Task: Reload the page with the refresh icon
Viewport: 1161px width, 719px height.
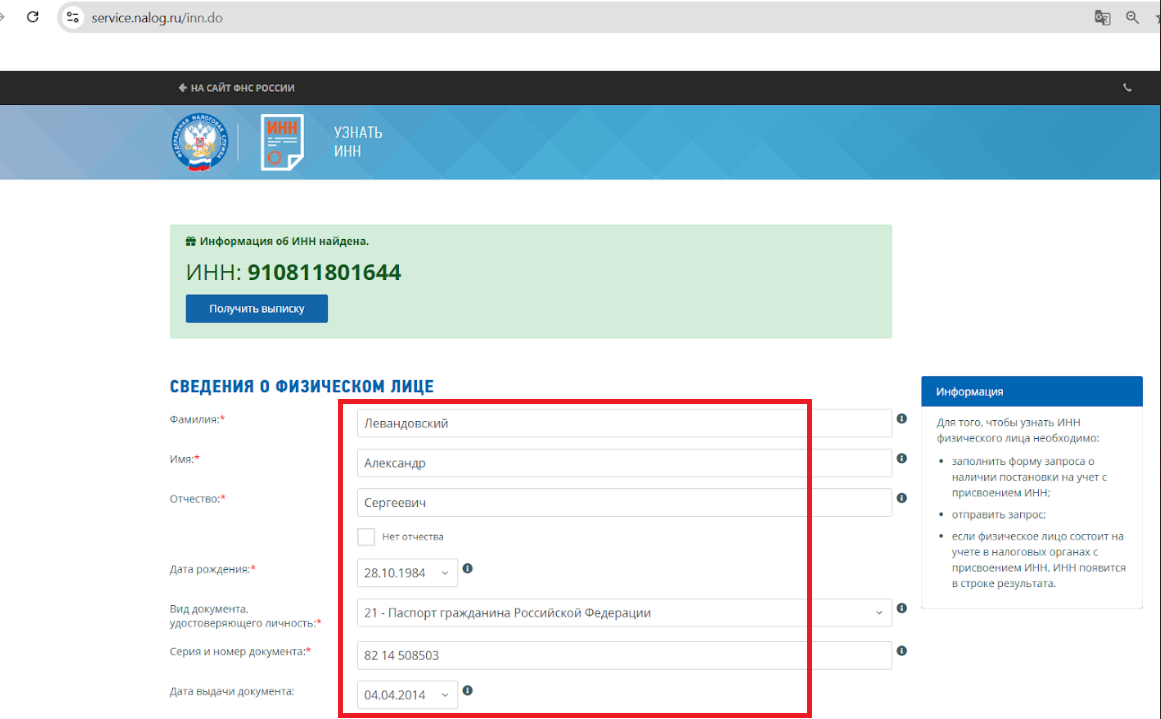Action: (33, 17)
